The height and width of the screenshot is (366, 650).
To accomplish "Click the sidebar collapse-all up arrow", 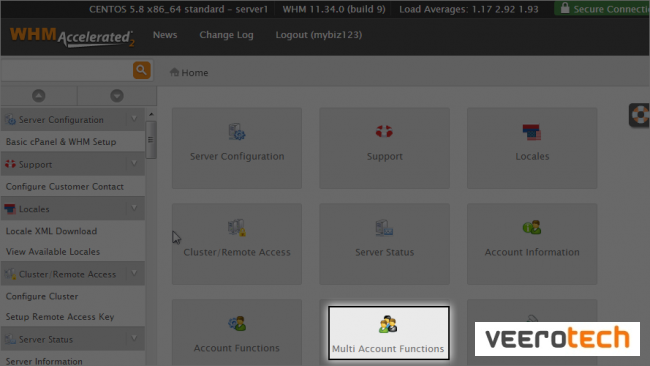I will pyautogui.click(x=39, y=96).
